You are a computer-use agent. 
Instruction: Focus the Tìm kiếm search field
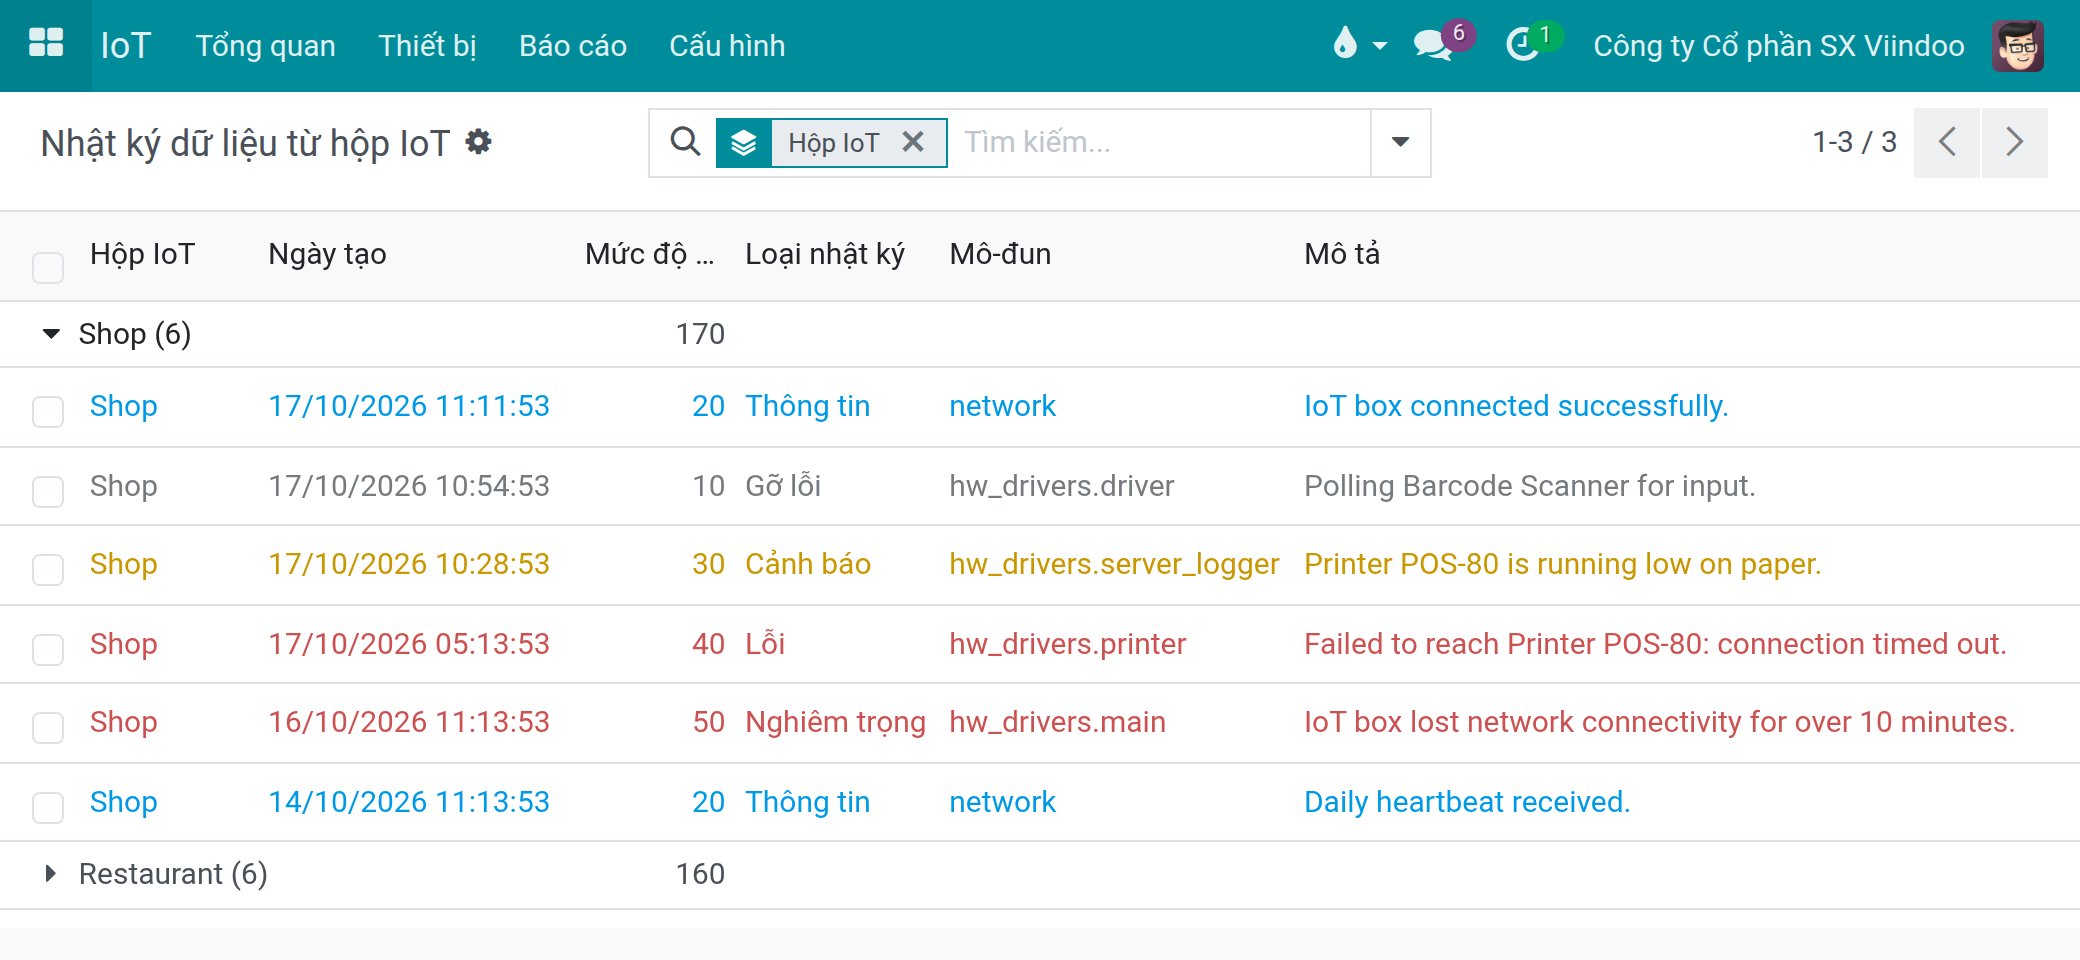[1160, 142]
